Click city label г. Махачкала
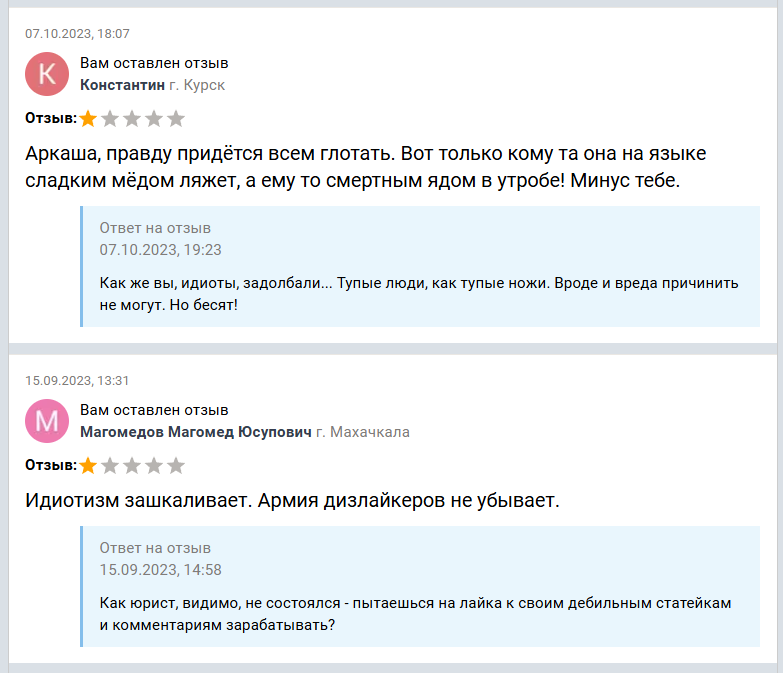 coord(363,432)
